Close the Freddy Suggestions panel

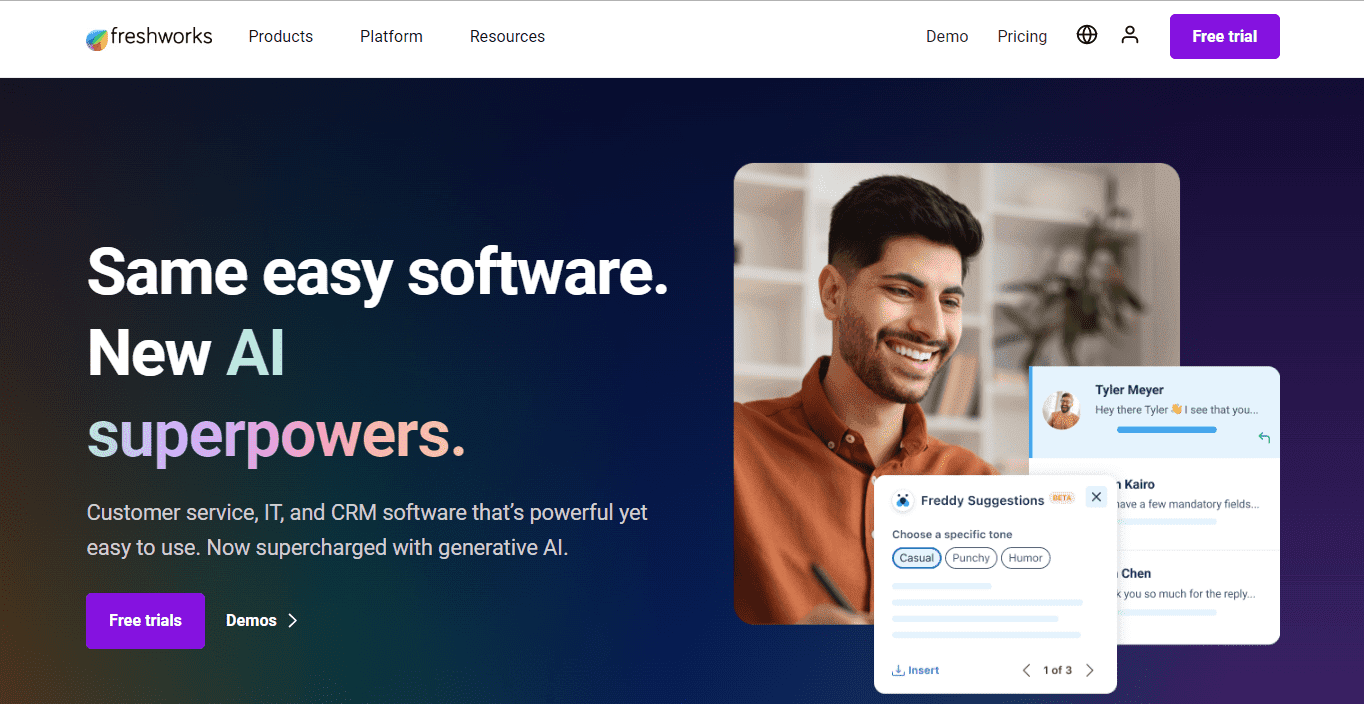[1096, 497]
